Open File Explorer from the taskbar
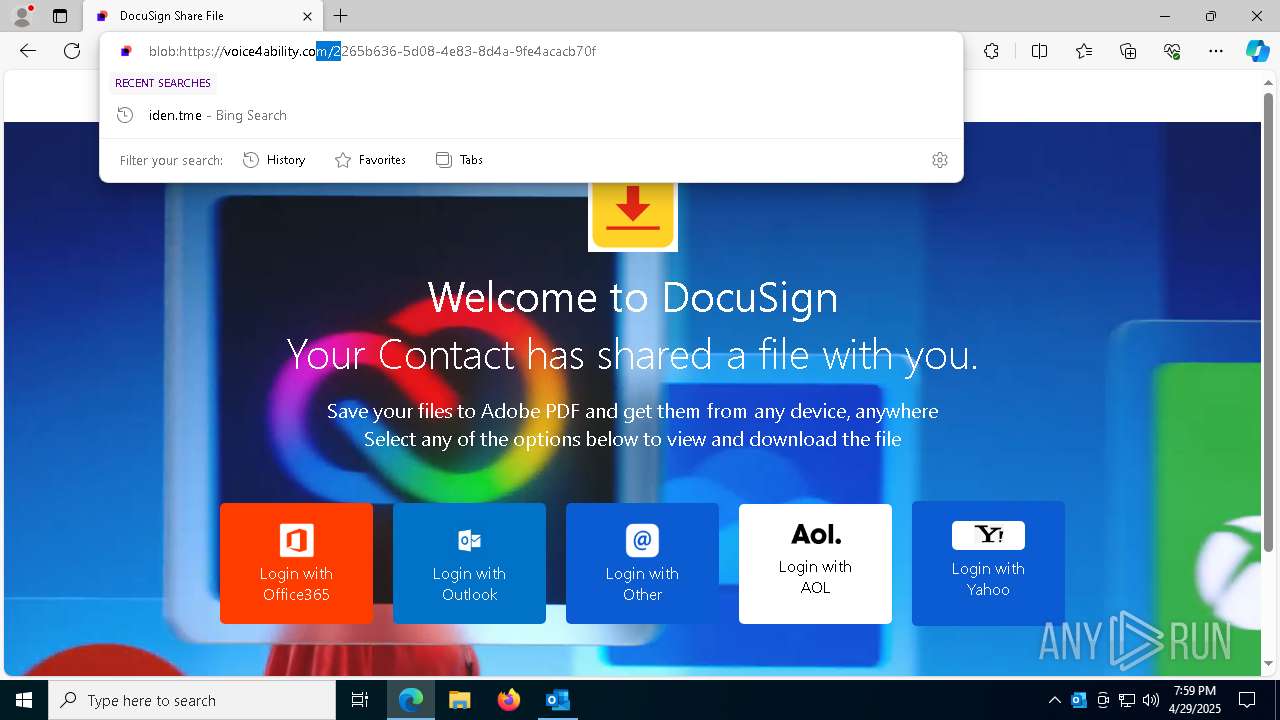This screenshot has height=720, width=1280. [x=459, y=700]
